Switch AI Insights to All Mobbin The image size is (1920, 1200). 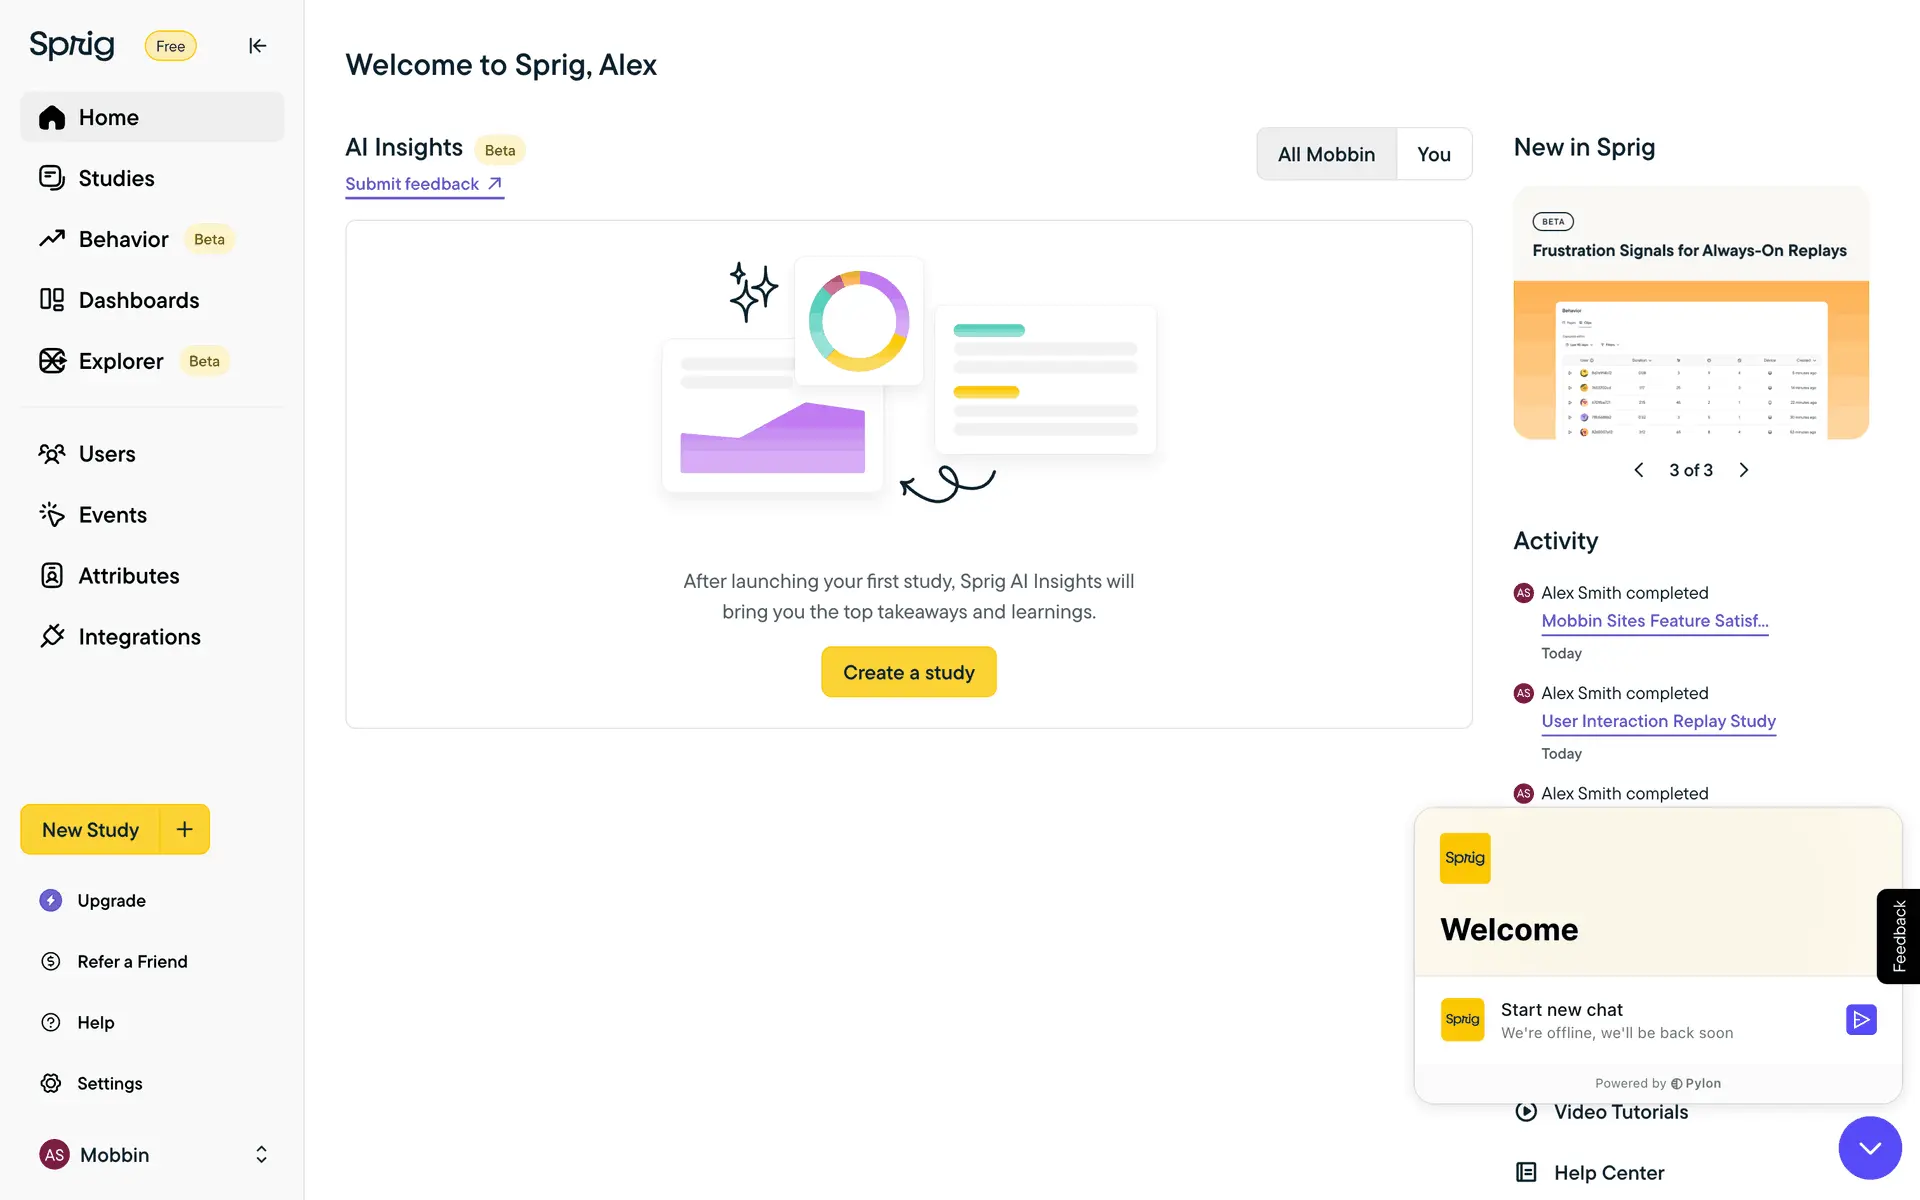point(1326,154)
